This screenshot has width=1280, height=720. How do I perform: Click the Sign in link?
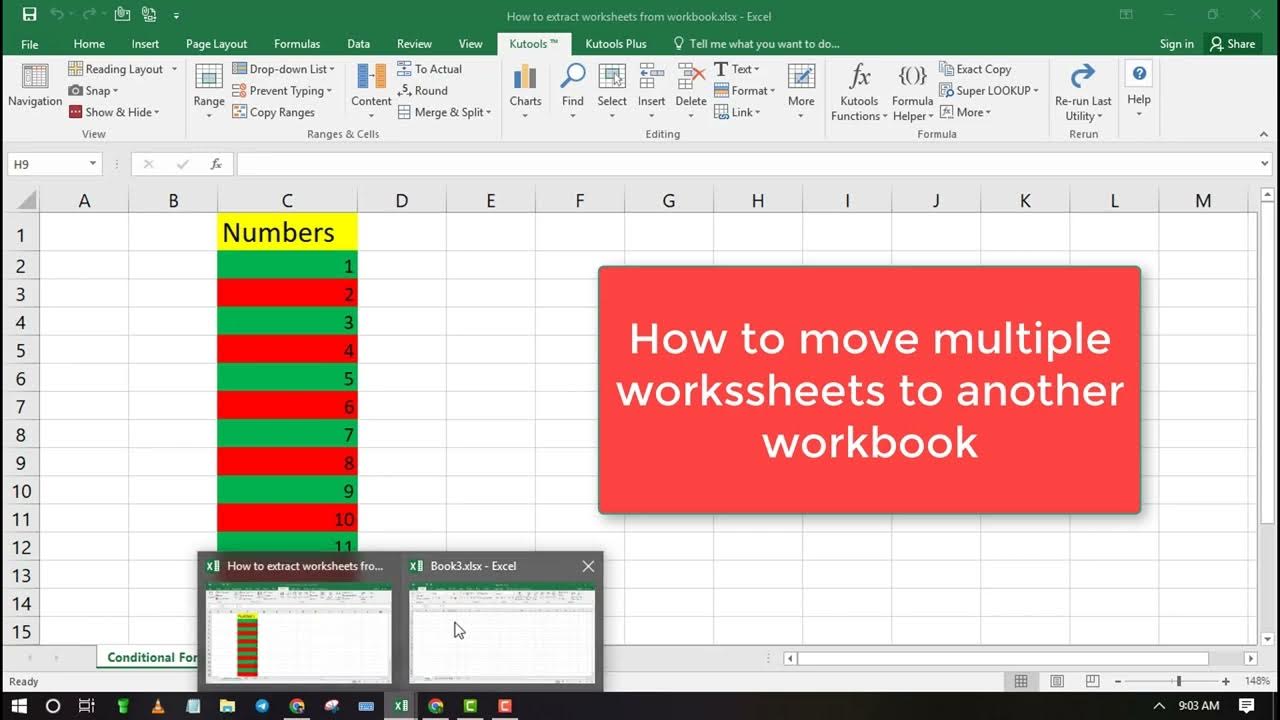pos(1176,43)
